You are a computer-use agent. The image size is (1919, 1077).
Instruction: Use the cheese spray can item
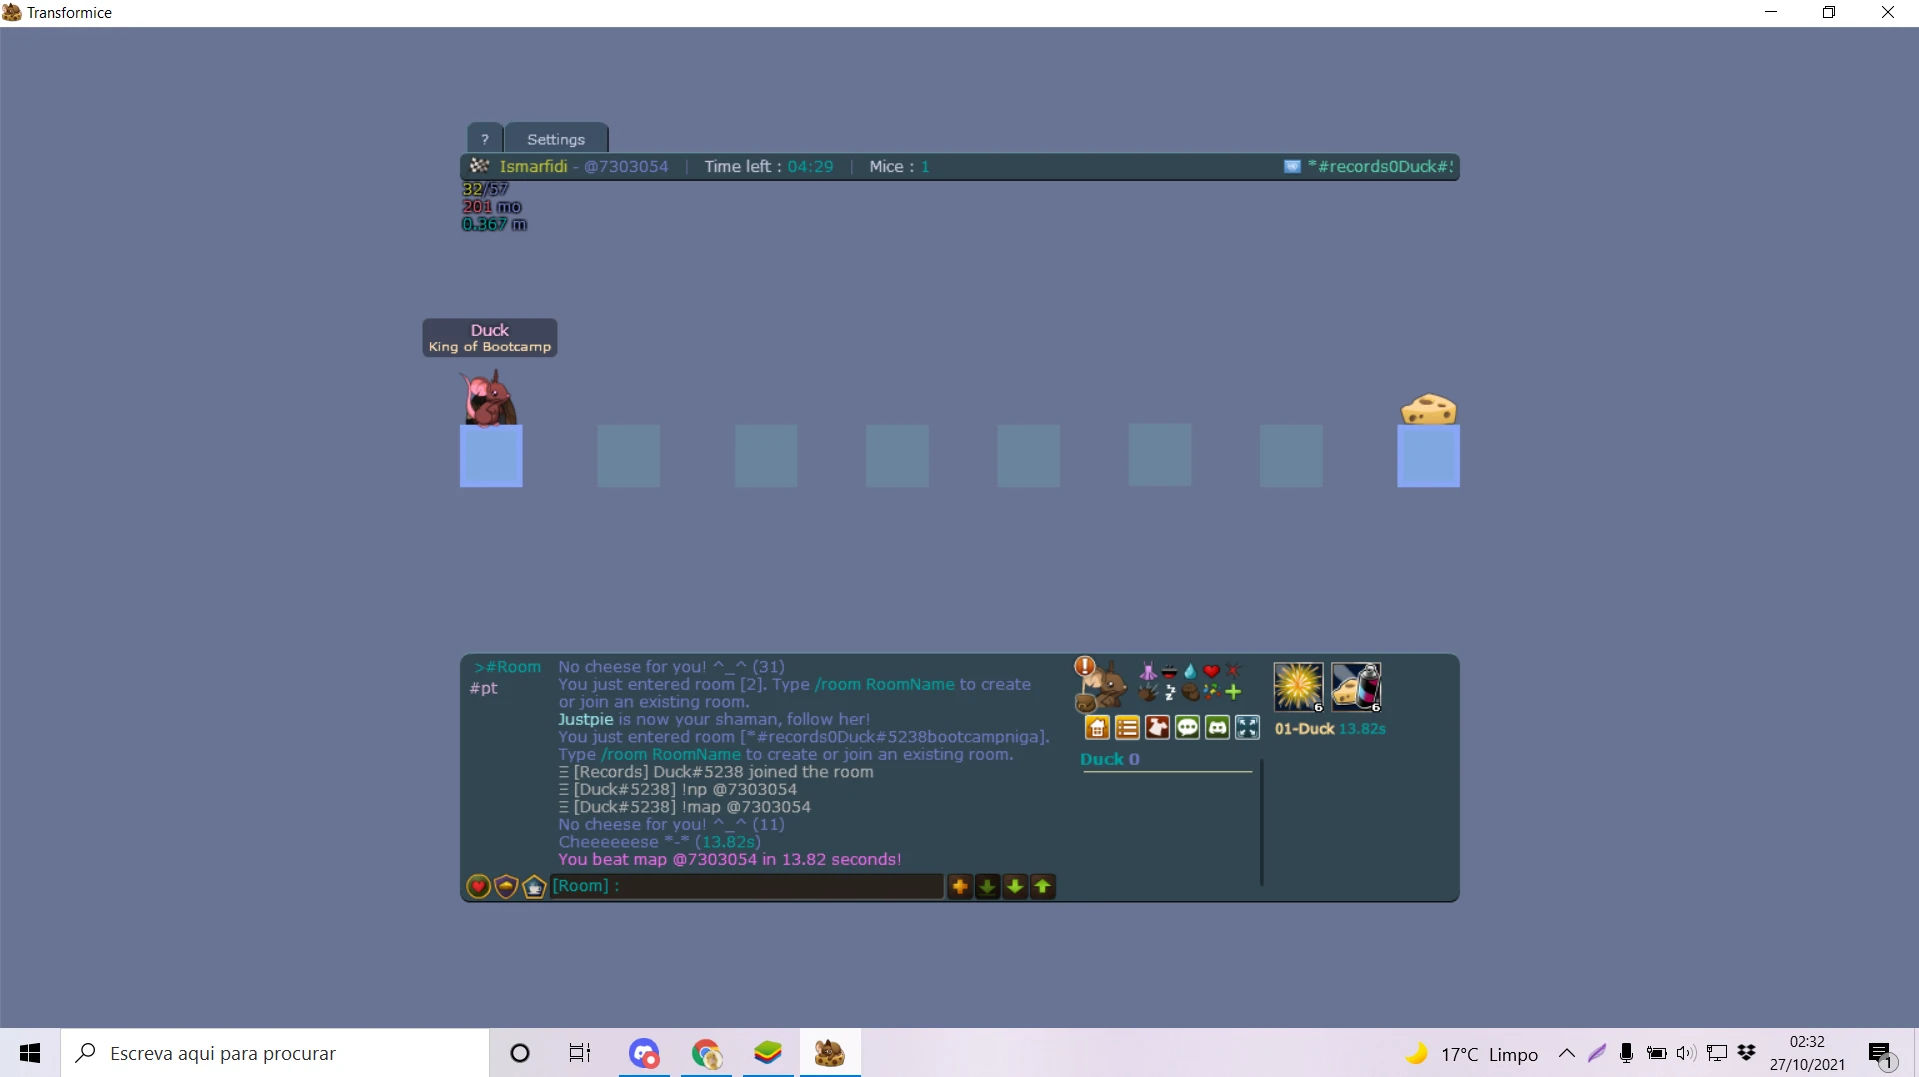point(1356,687)
